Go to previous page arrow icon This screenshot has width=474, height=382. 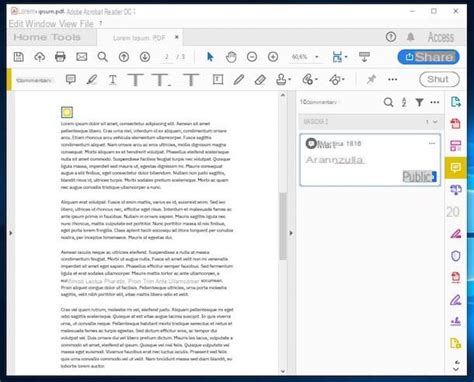point(124,57)
